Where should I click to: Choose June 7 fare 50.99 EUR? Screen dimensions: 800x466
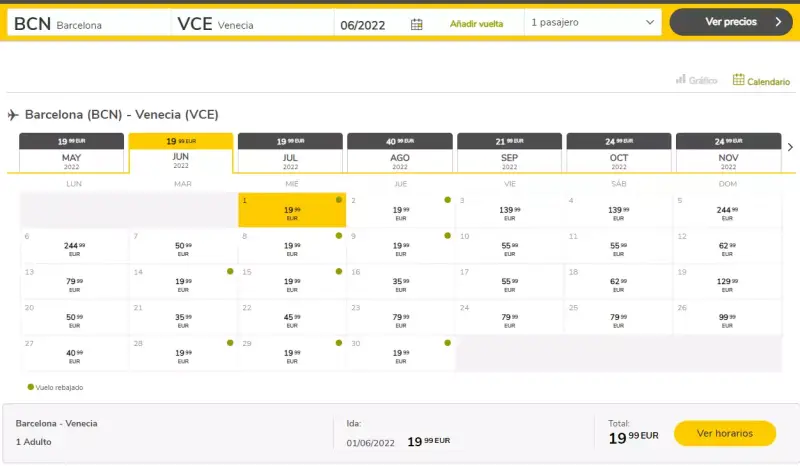(183, 246)
